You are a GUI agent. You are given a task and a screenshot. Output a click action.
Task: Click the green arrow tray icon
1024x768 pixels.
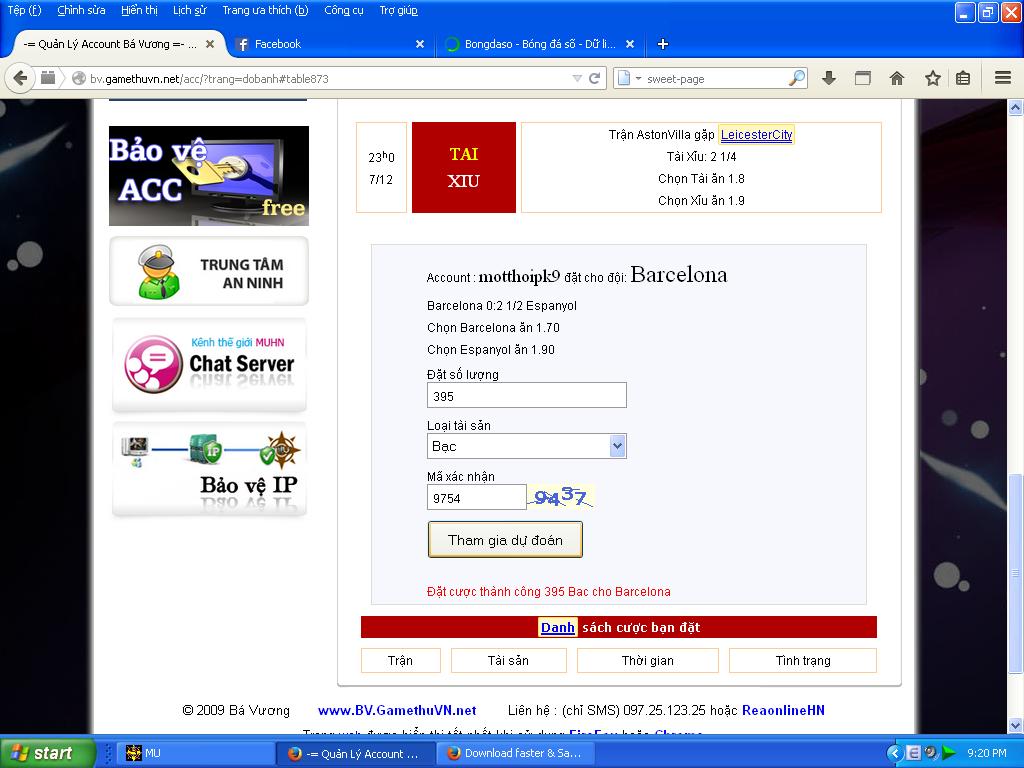click(948, 753)
